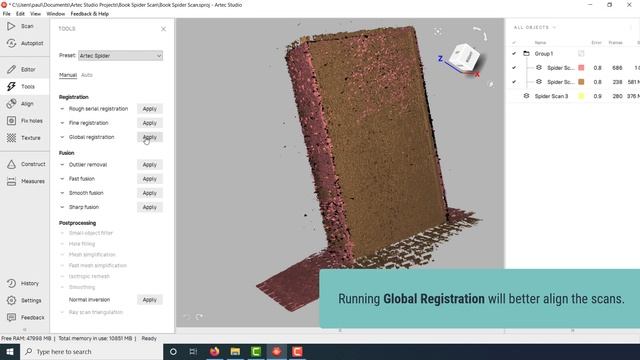The height and width of the screenshot is (360, 640).
Task: Click the scan icon on the 686-frame Spider scan row
Action: click(x=539, y=68)
